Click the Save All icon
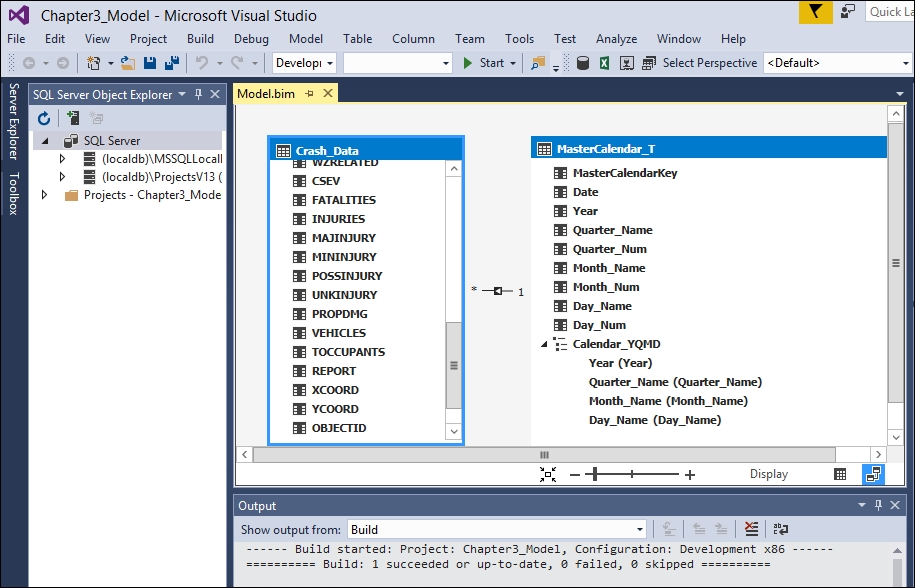The width and height of the screenshot is (915, 588). [172, 63]
